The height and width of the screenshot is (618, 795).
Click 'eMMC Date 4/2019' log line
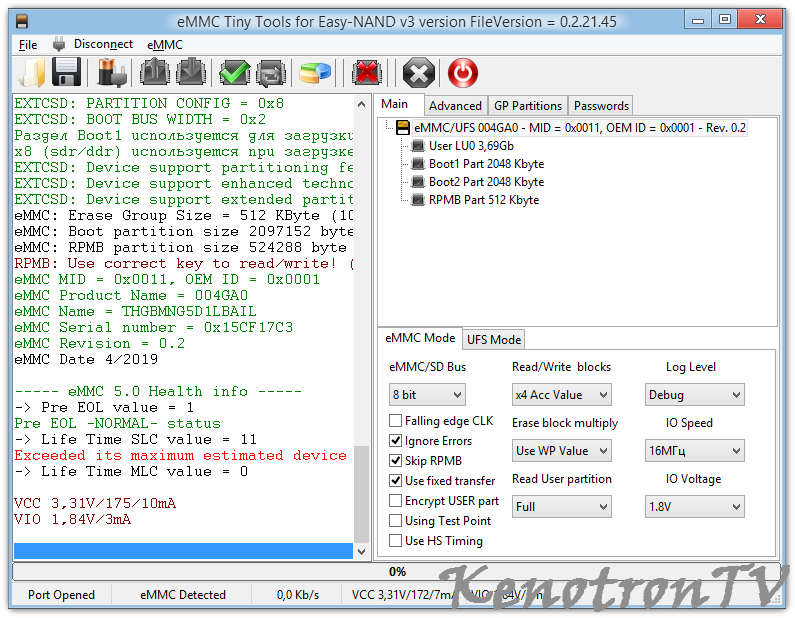(x=86, y=359)
